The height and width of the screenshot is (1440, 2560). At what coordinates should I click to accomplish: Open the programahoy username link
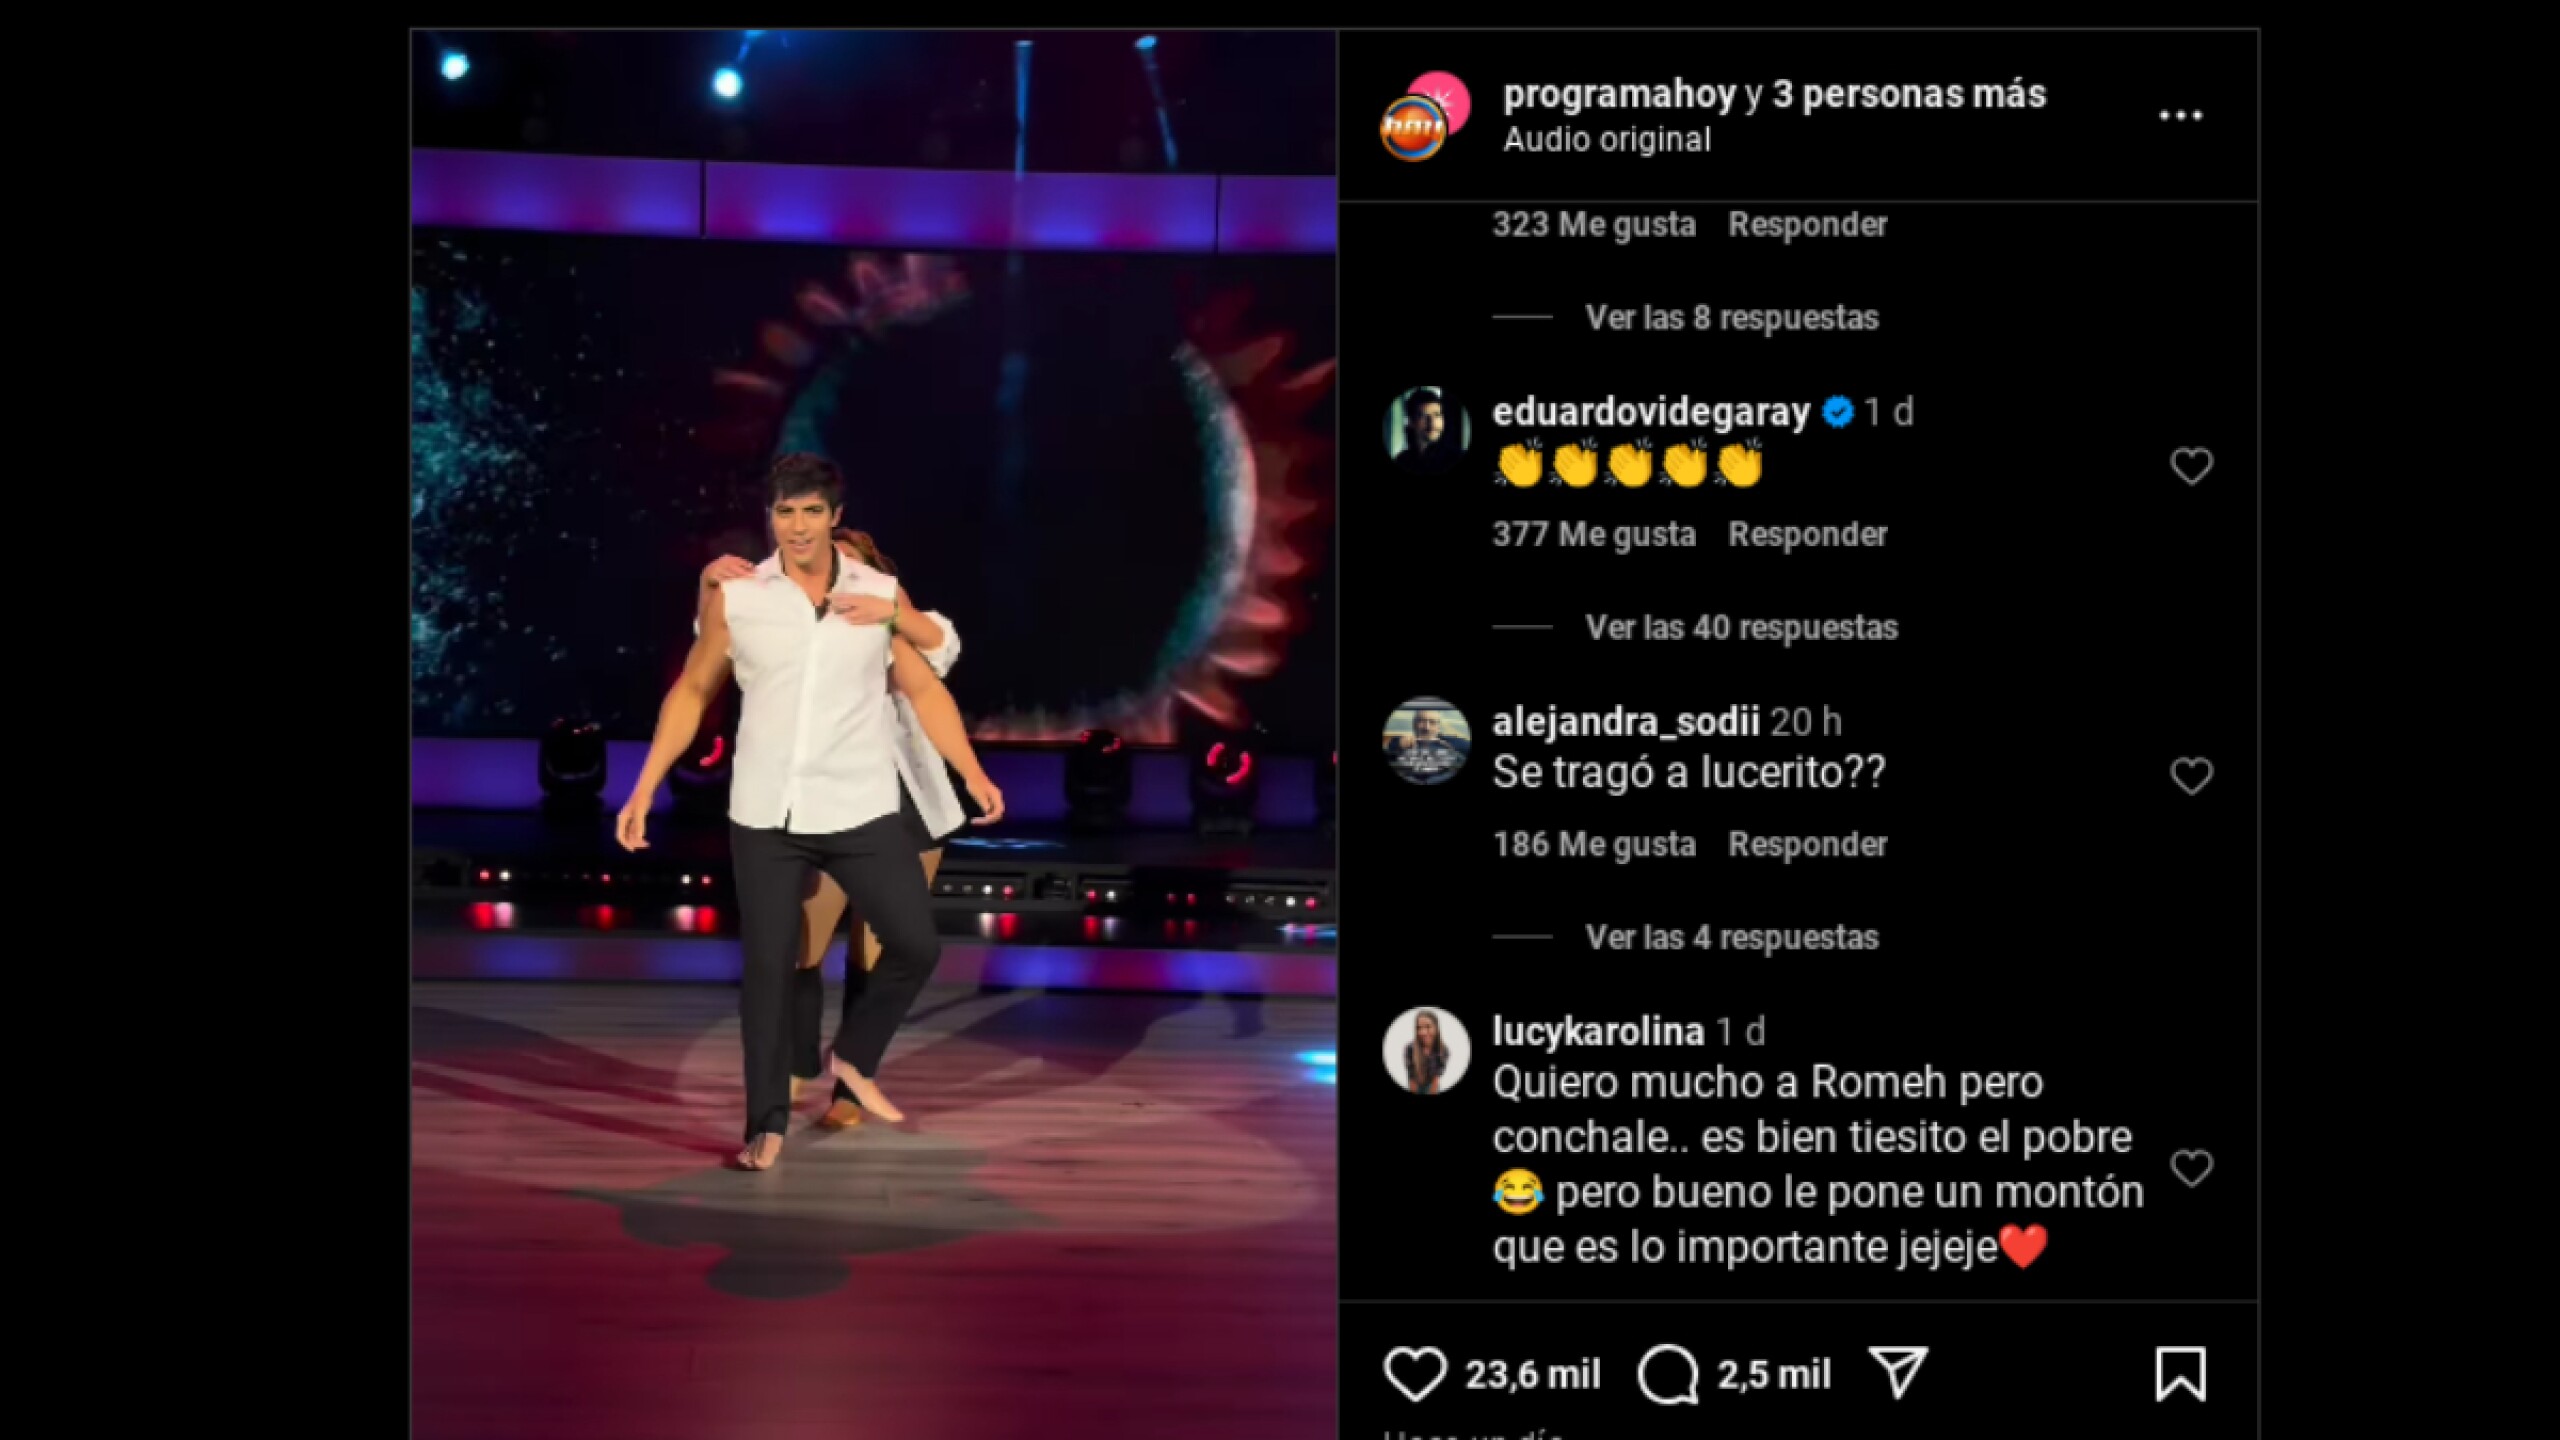1619,94
